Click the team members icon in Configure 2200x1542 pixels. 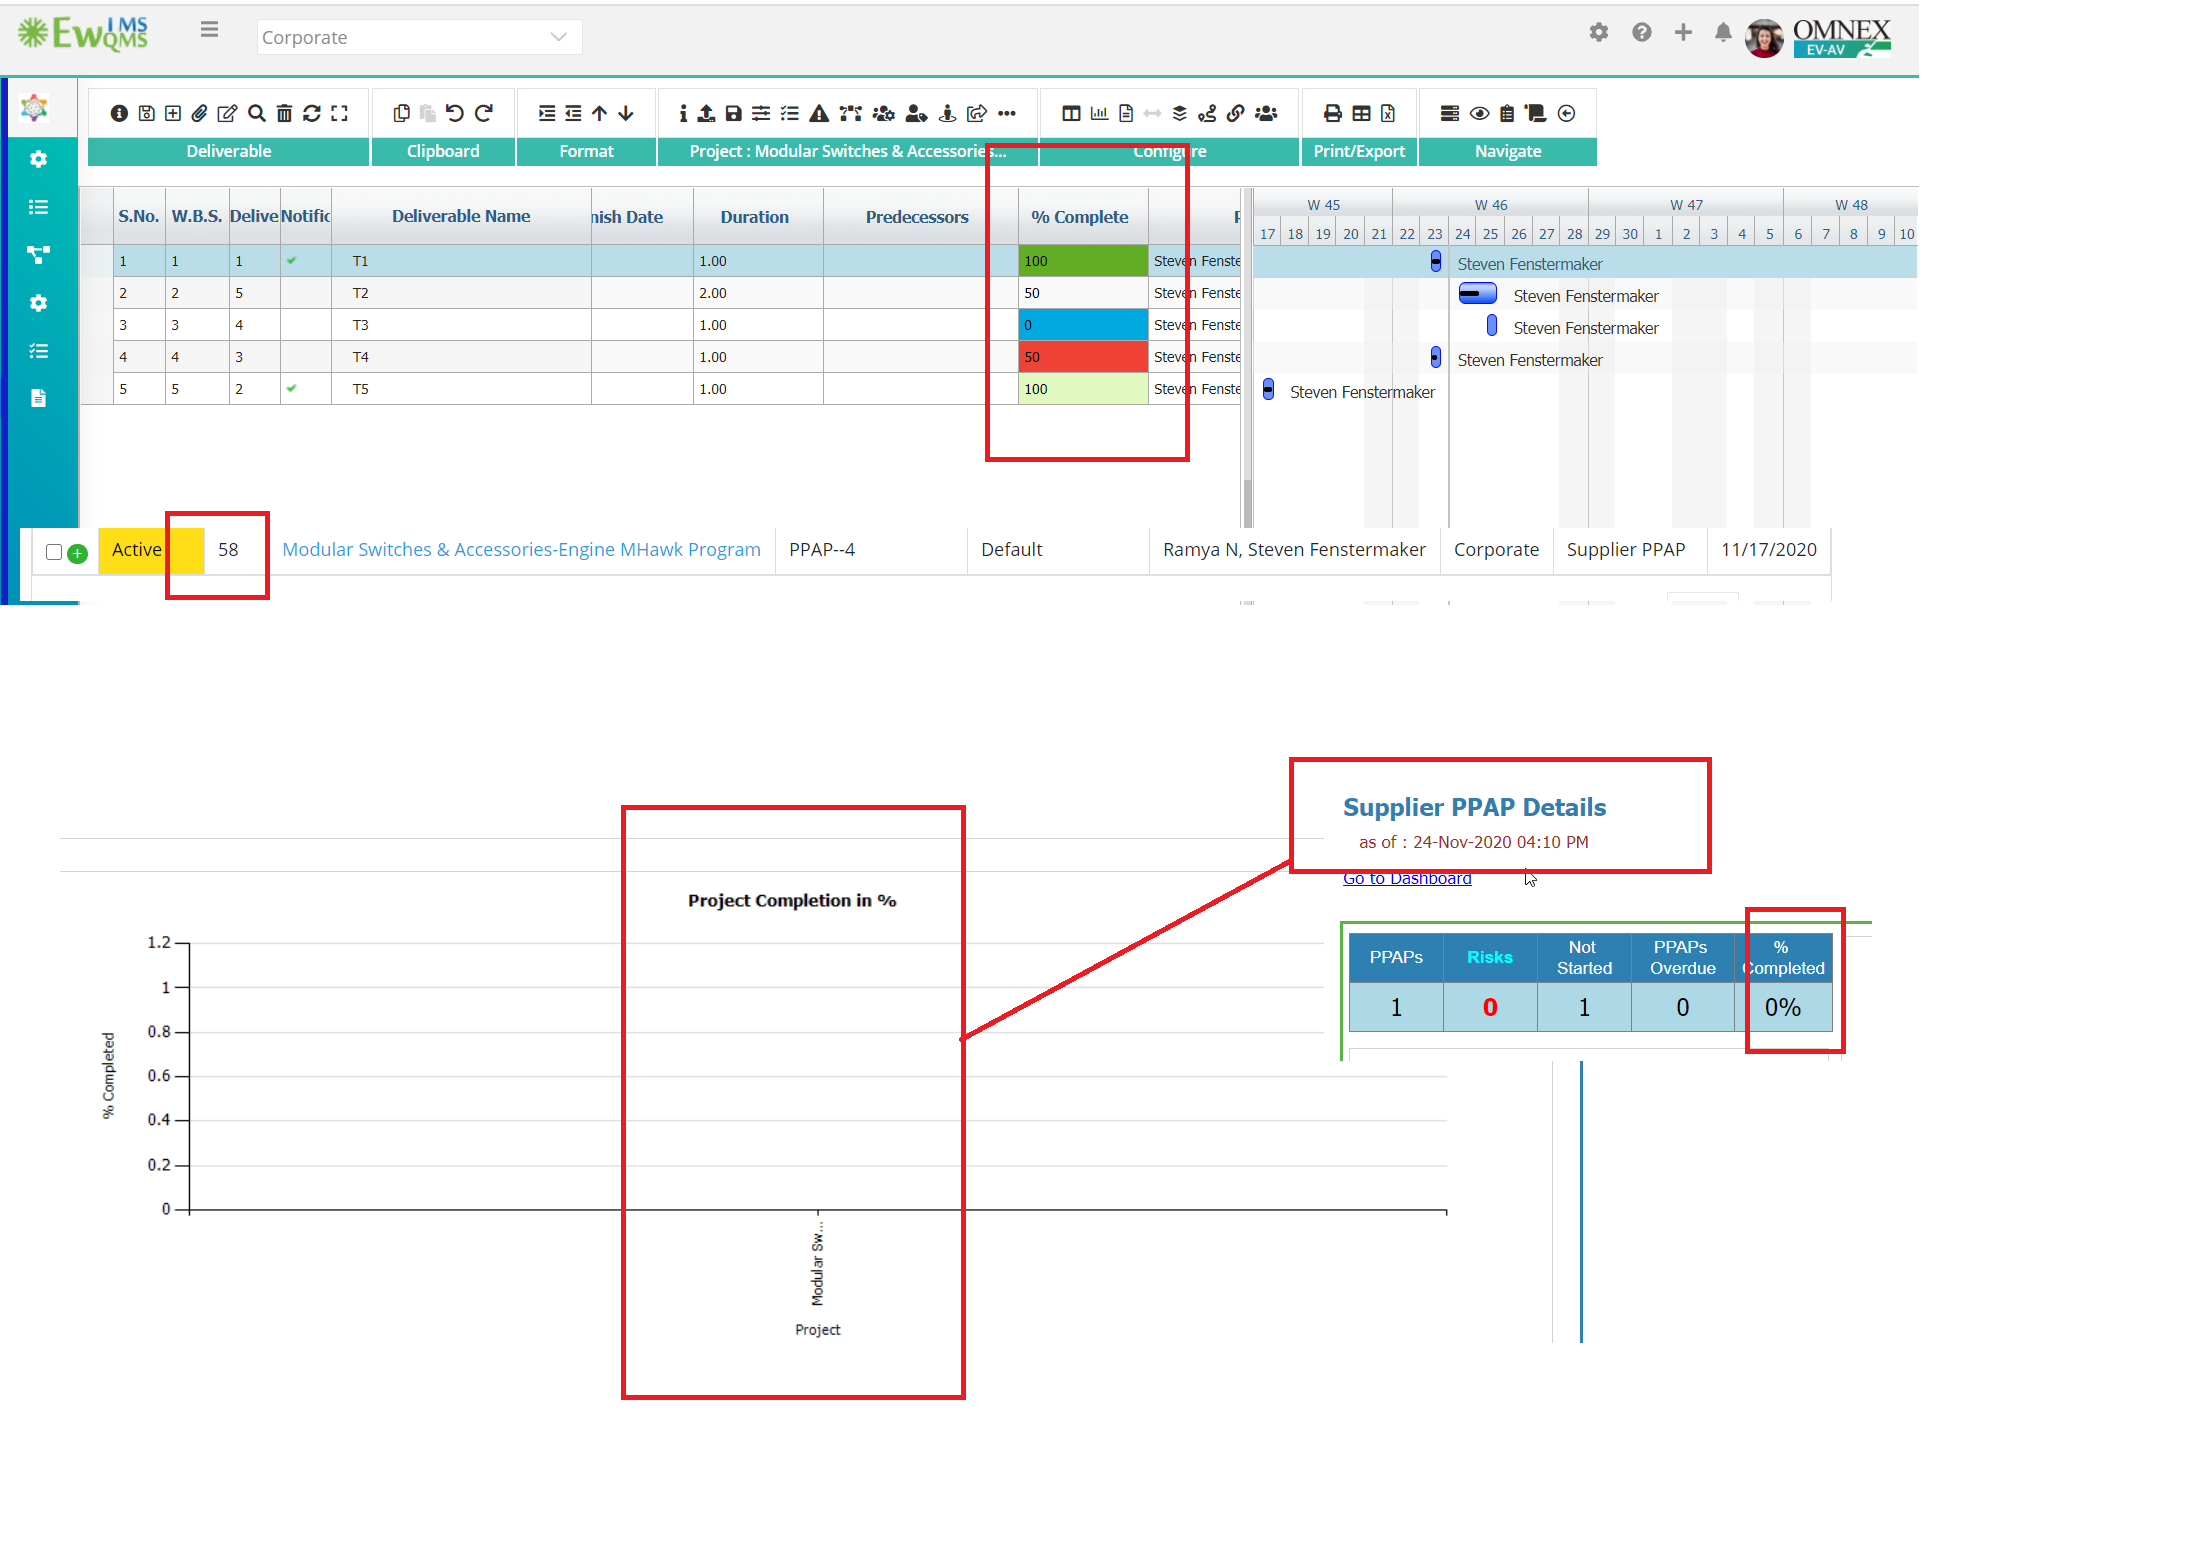coord(1266,114)
